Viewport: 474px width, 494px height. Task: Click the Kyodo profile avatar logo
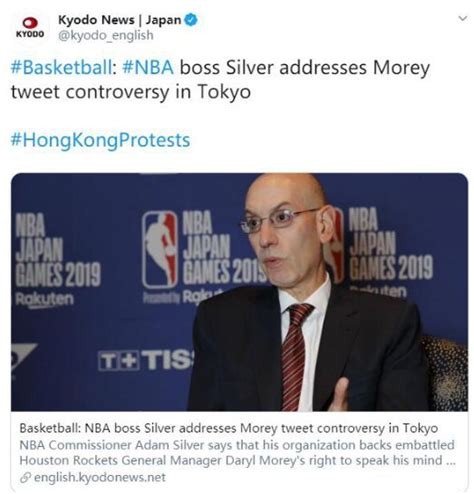click(x=30, y=28)
